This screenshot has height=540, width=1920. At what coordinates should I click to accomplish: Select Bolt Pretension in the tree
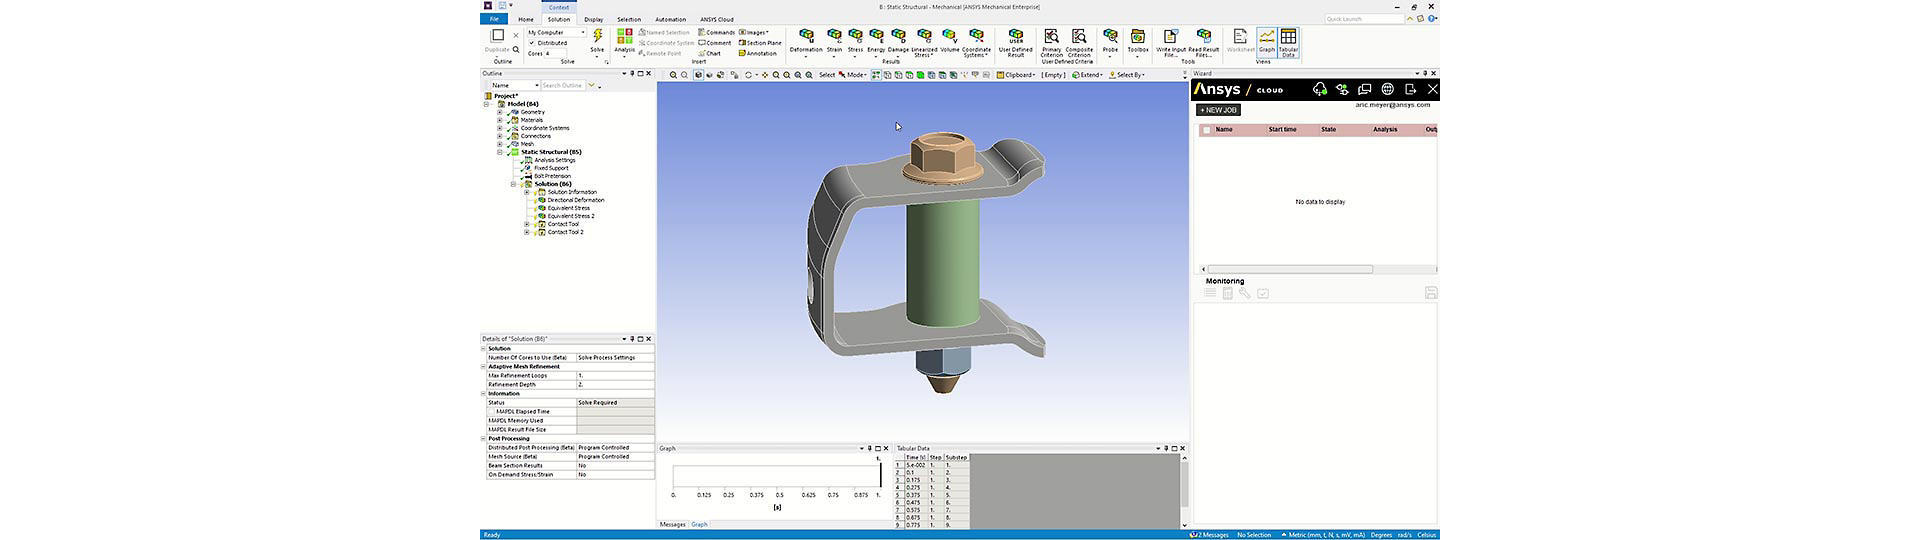[x=552, y=176]
